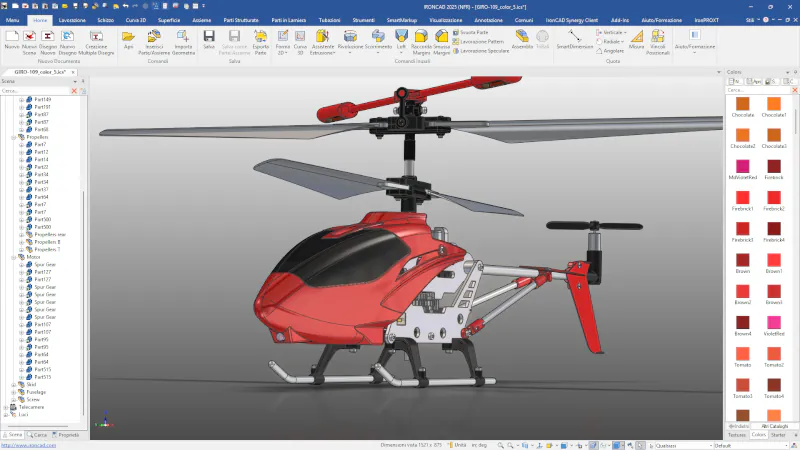This screenshot has width=800, height=450.
Task: Collapse the Motor assembly node
Action: click(14, 257)
